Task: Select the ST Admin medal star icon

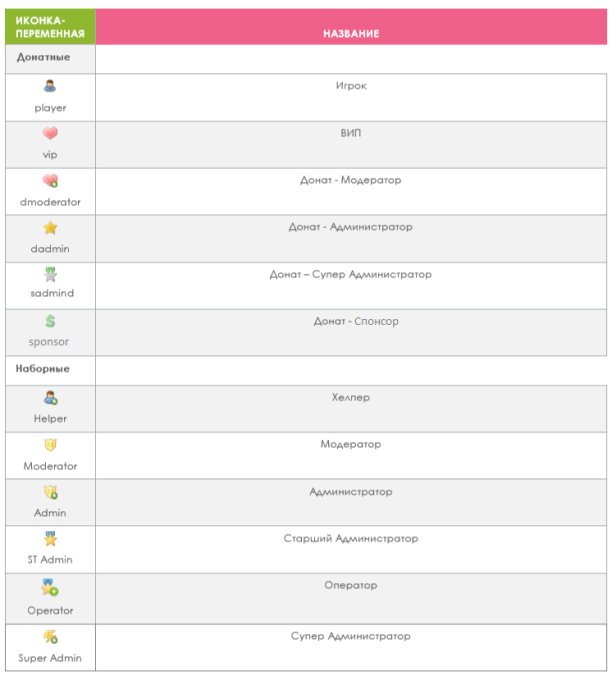Action: pos(50,539)
